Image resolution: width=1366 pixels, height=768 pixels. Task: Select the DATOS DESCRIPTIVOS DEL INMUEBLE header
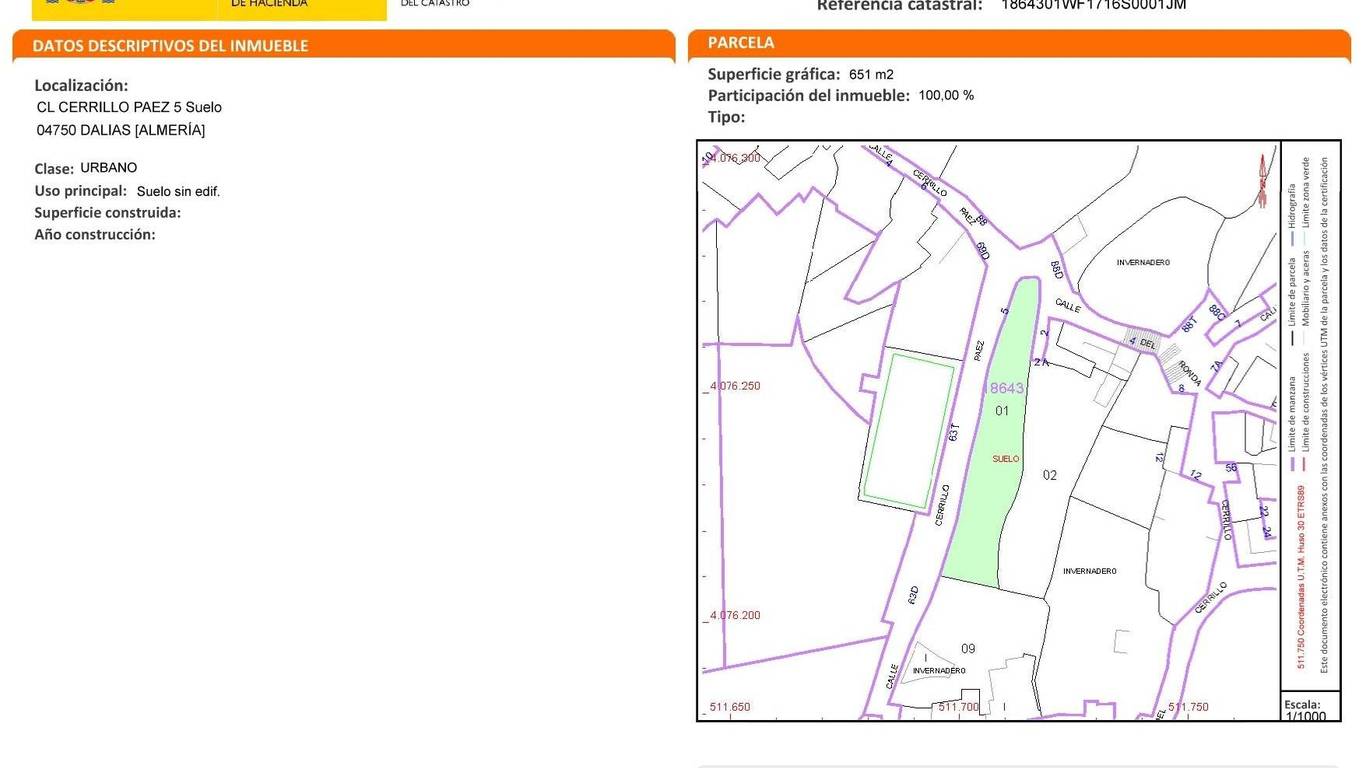pyautogui.click(x=170, y=46)
